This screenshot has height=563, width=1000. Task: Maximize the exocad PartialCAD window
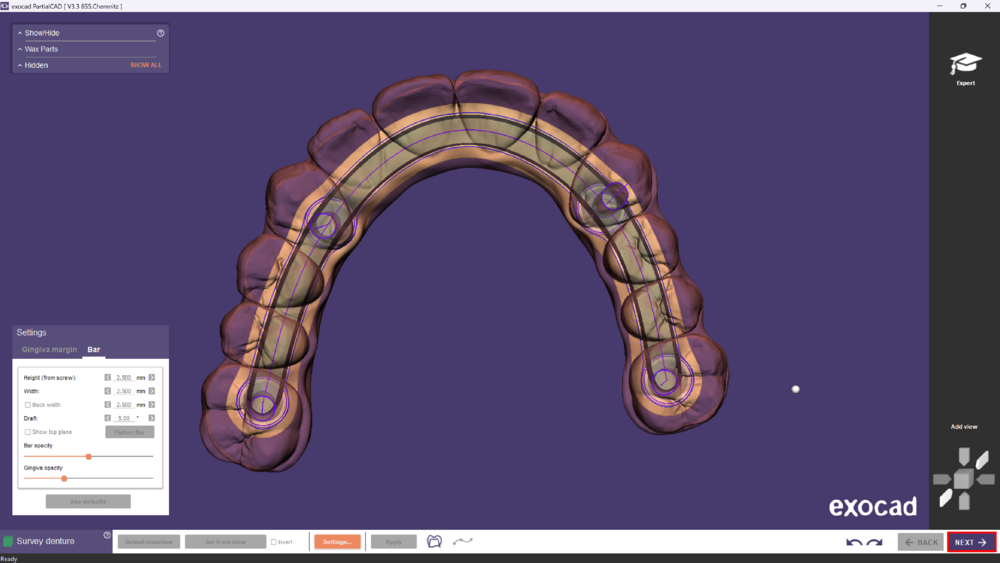[x=963, y=6]
